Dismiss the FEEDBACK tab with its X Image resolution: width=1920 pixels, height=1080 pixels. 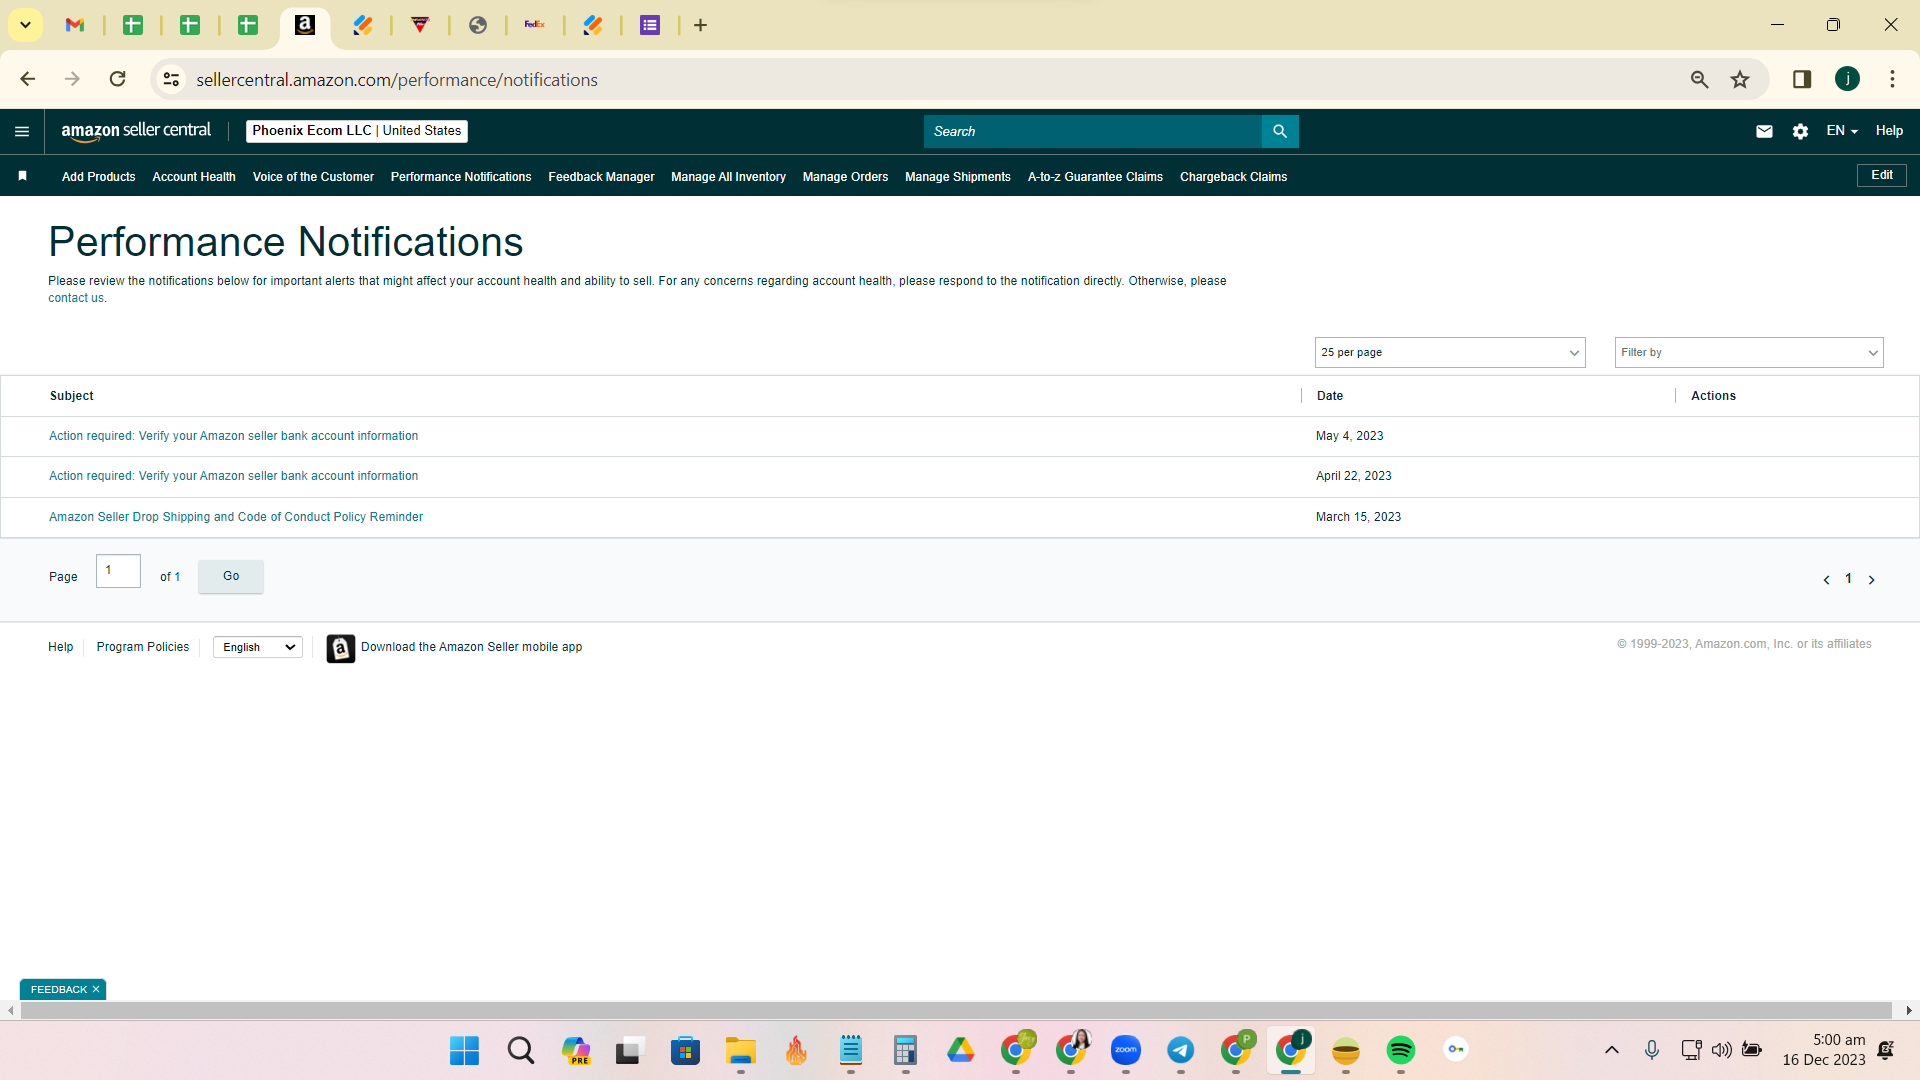(x=96, y=989)
